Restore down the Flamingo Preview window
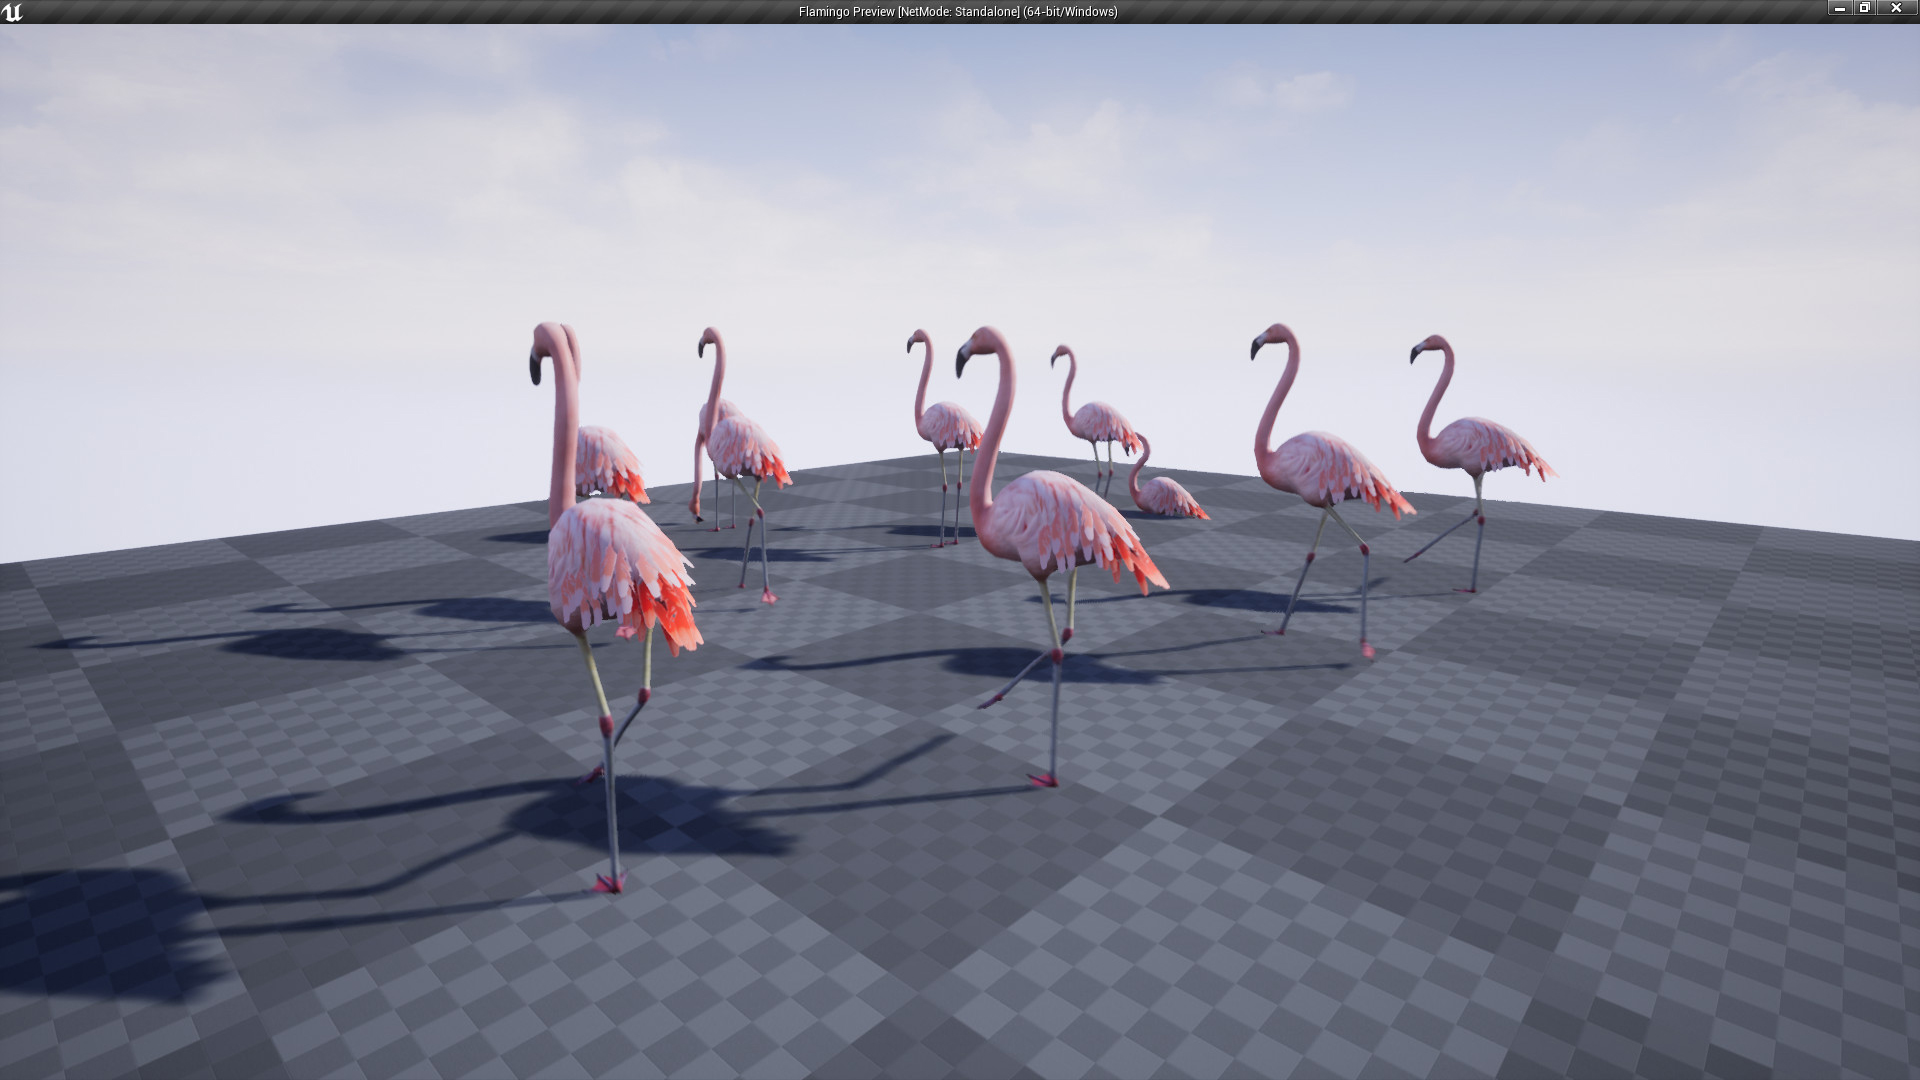 click(x=1864, y=8)
